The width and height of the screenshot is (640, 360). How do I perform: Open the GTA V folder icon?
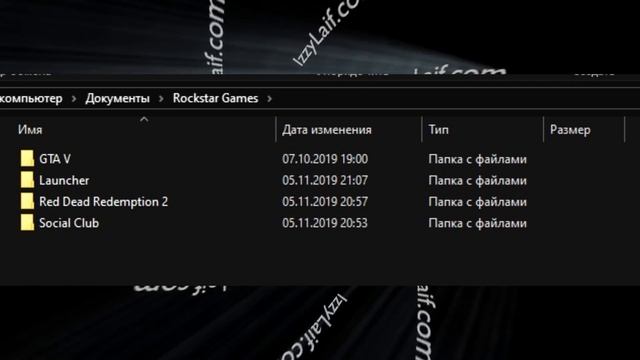(x=27, y=158)
